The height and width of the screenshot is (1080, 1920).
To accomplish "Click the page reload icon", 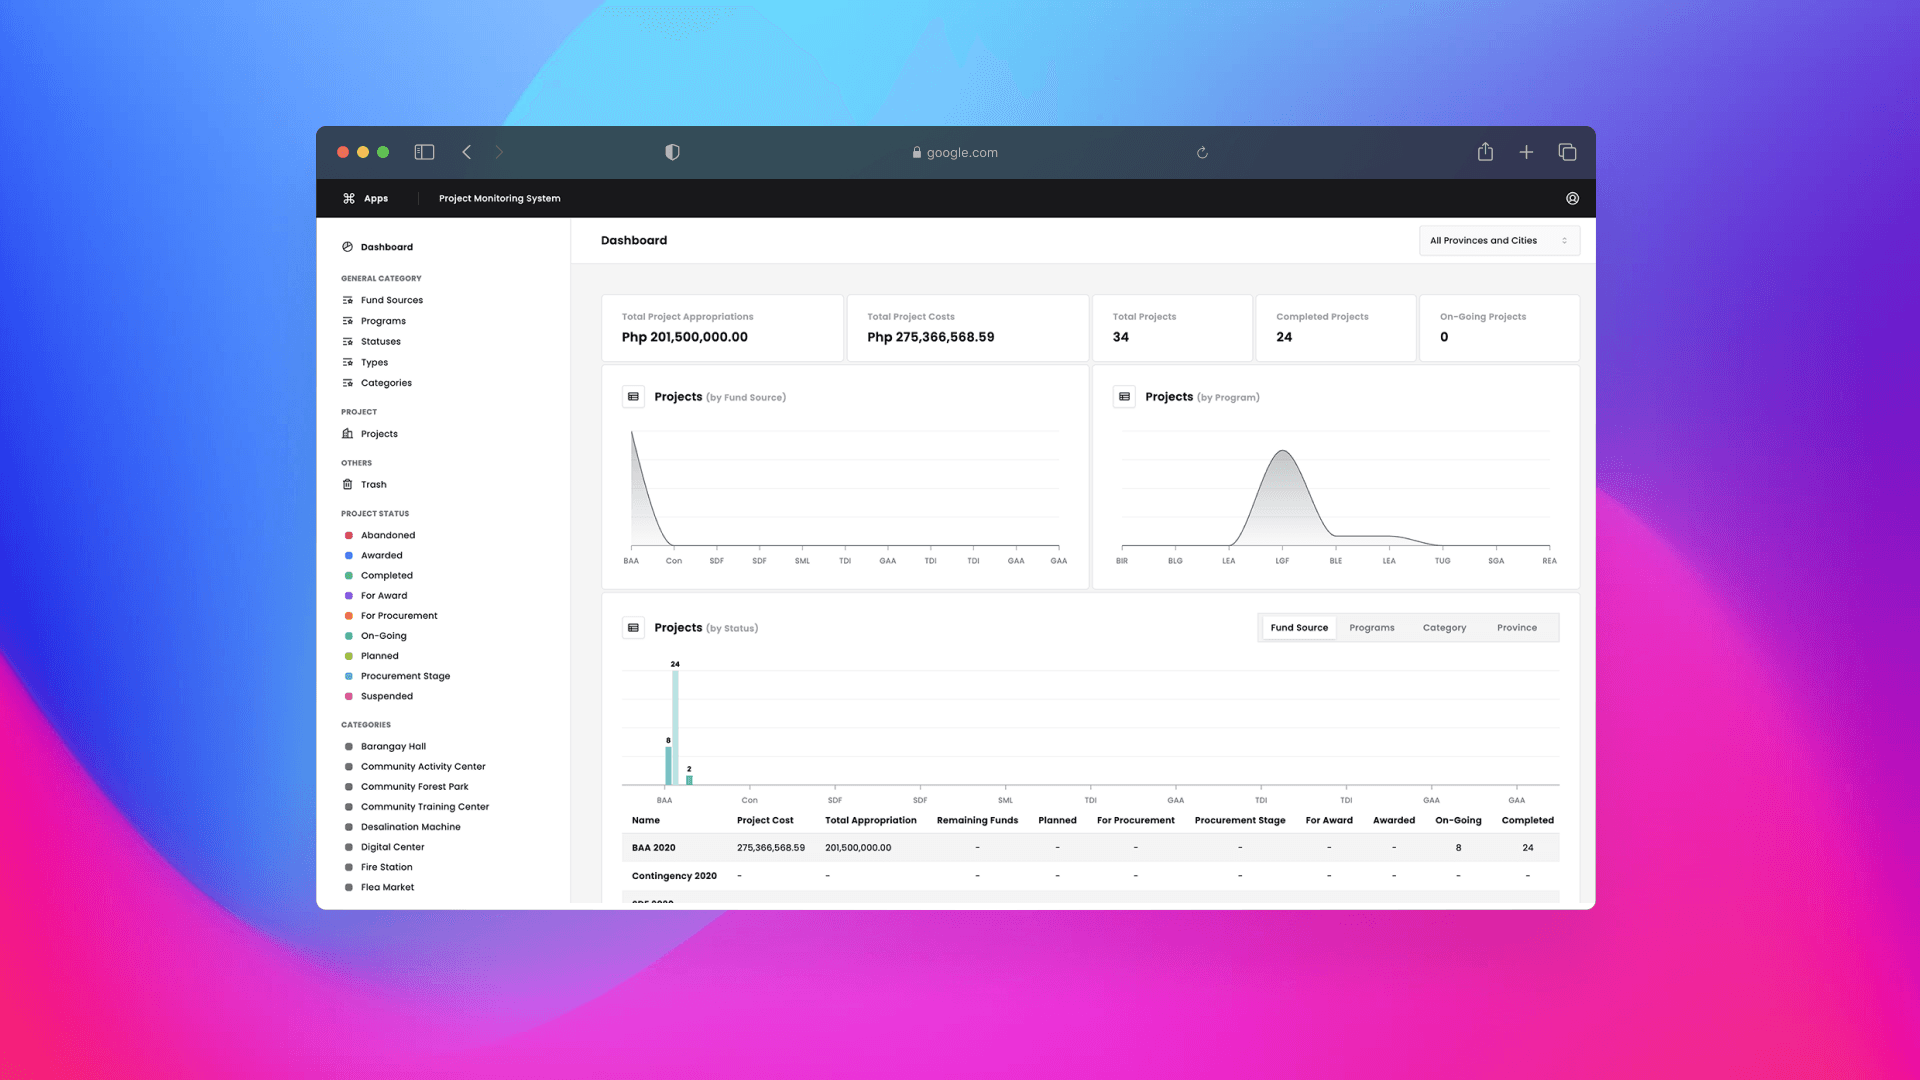I will click(x=1202, y=153).
